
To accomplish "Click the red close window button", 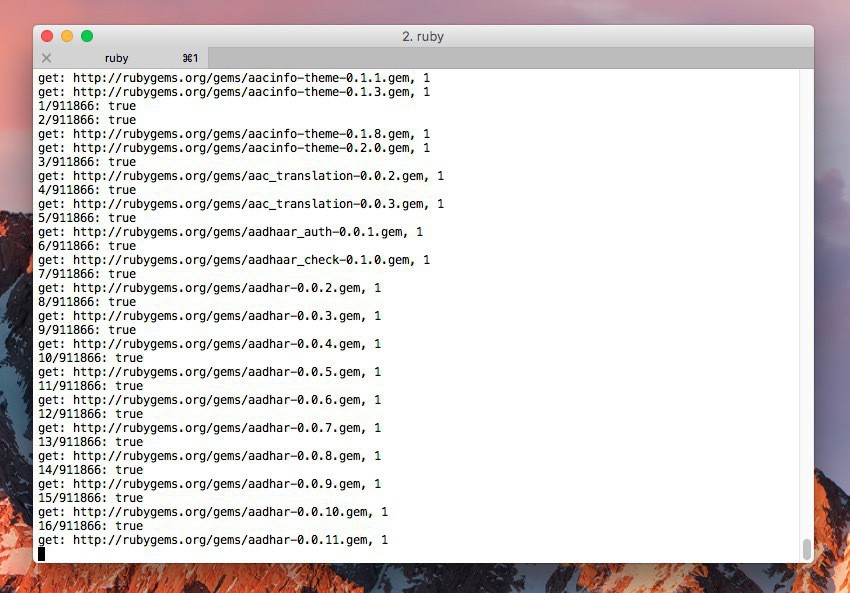I will [47, 36].
